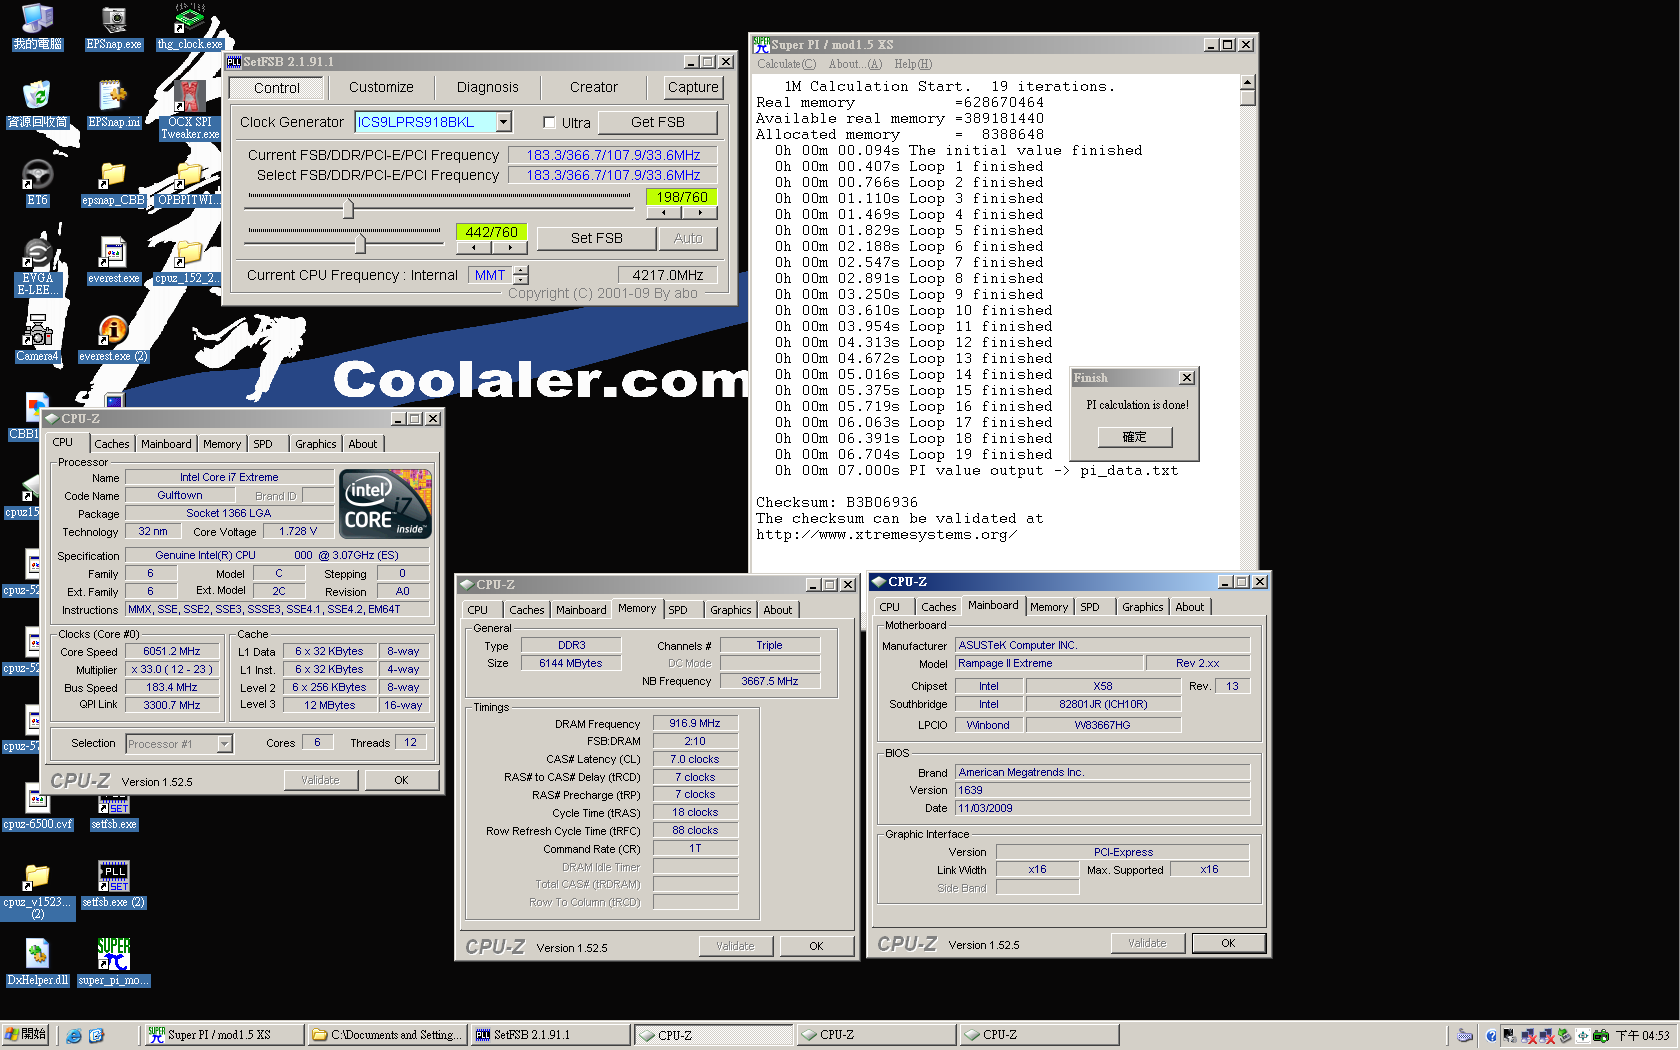Viewport: 1680px width, 1050px height.
Task: Click lower slider thumb in SetFSB
Action: pyautogui.click(x=360, y=243)
